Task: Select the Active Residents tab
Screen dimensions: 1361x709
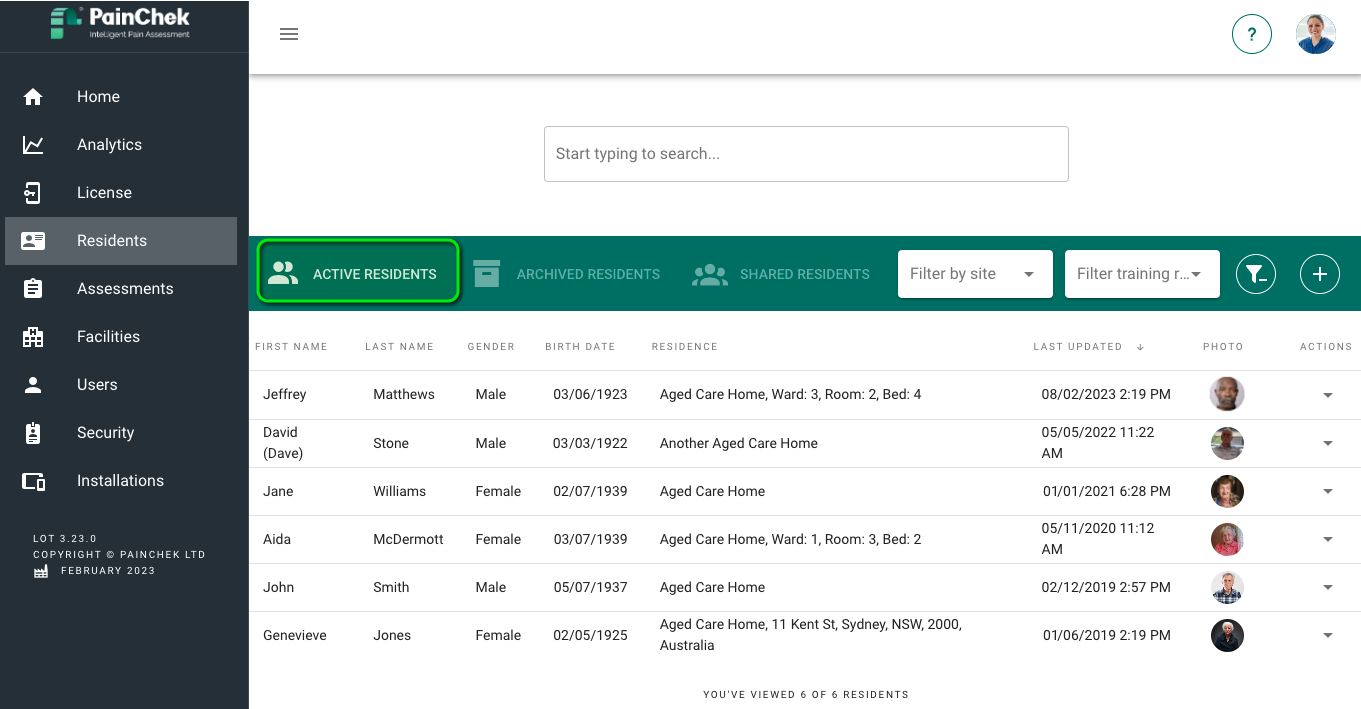Action: [x=358, y=271]
